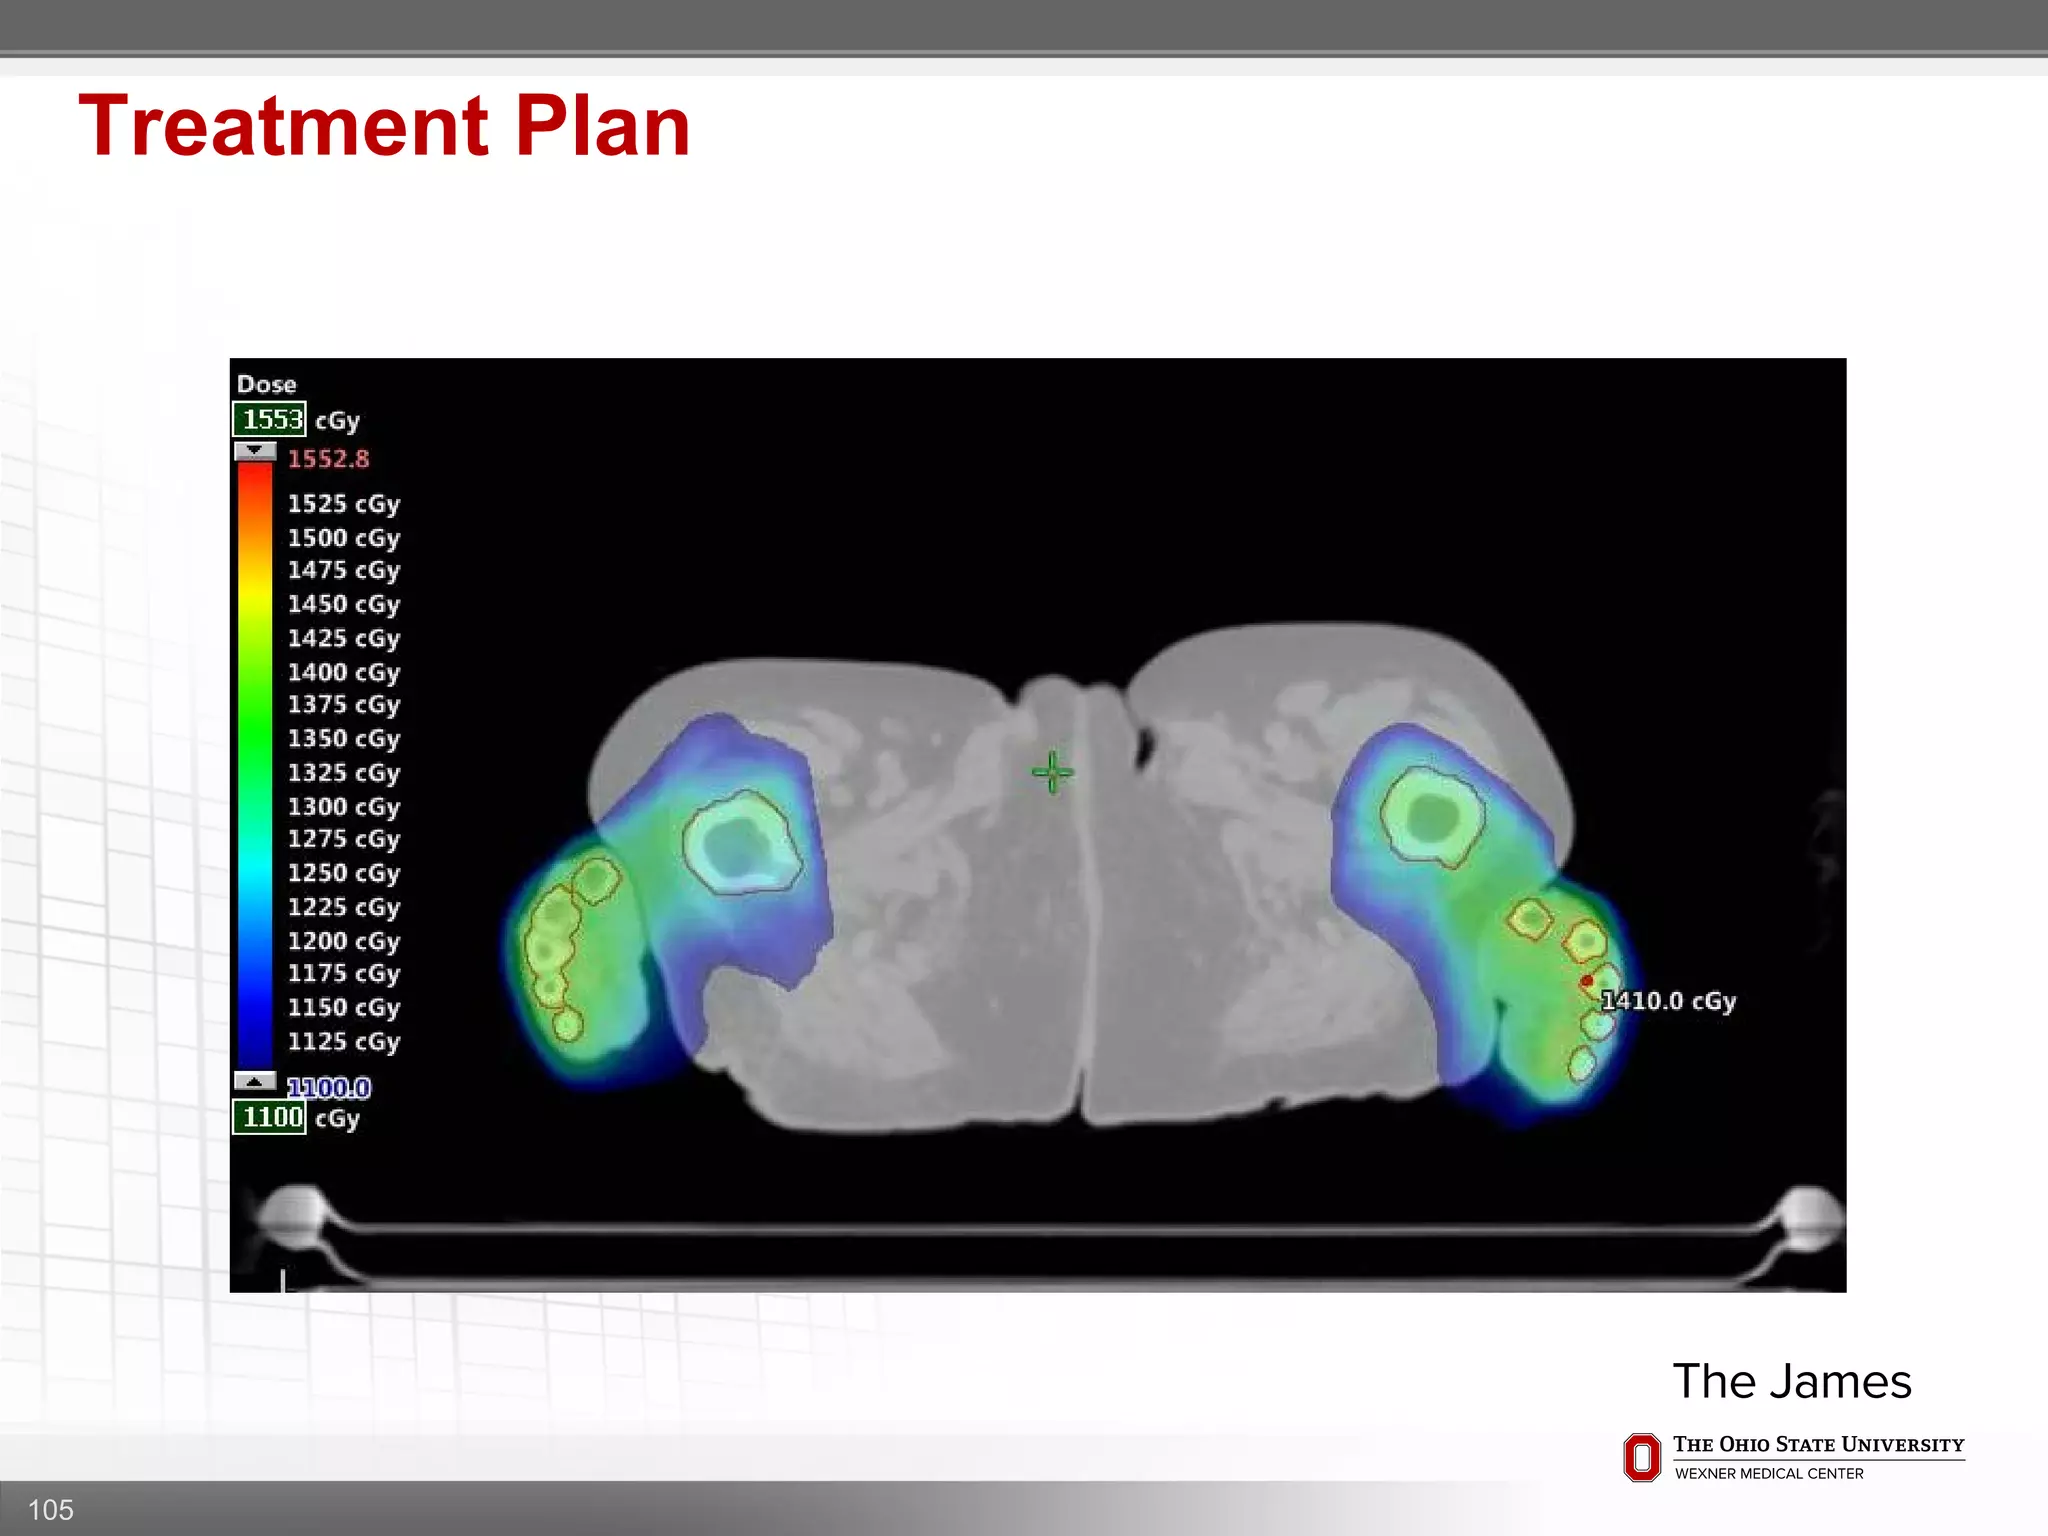Screen dimensions: 2048x1536
Task: Click the 1450 cGy scale label
Action: (x=344, y=604)
